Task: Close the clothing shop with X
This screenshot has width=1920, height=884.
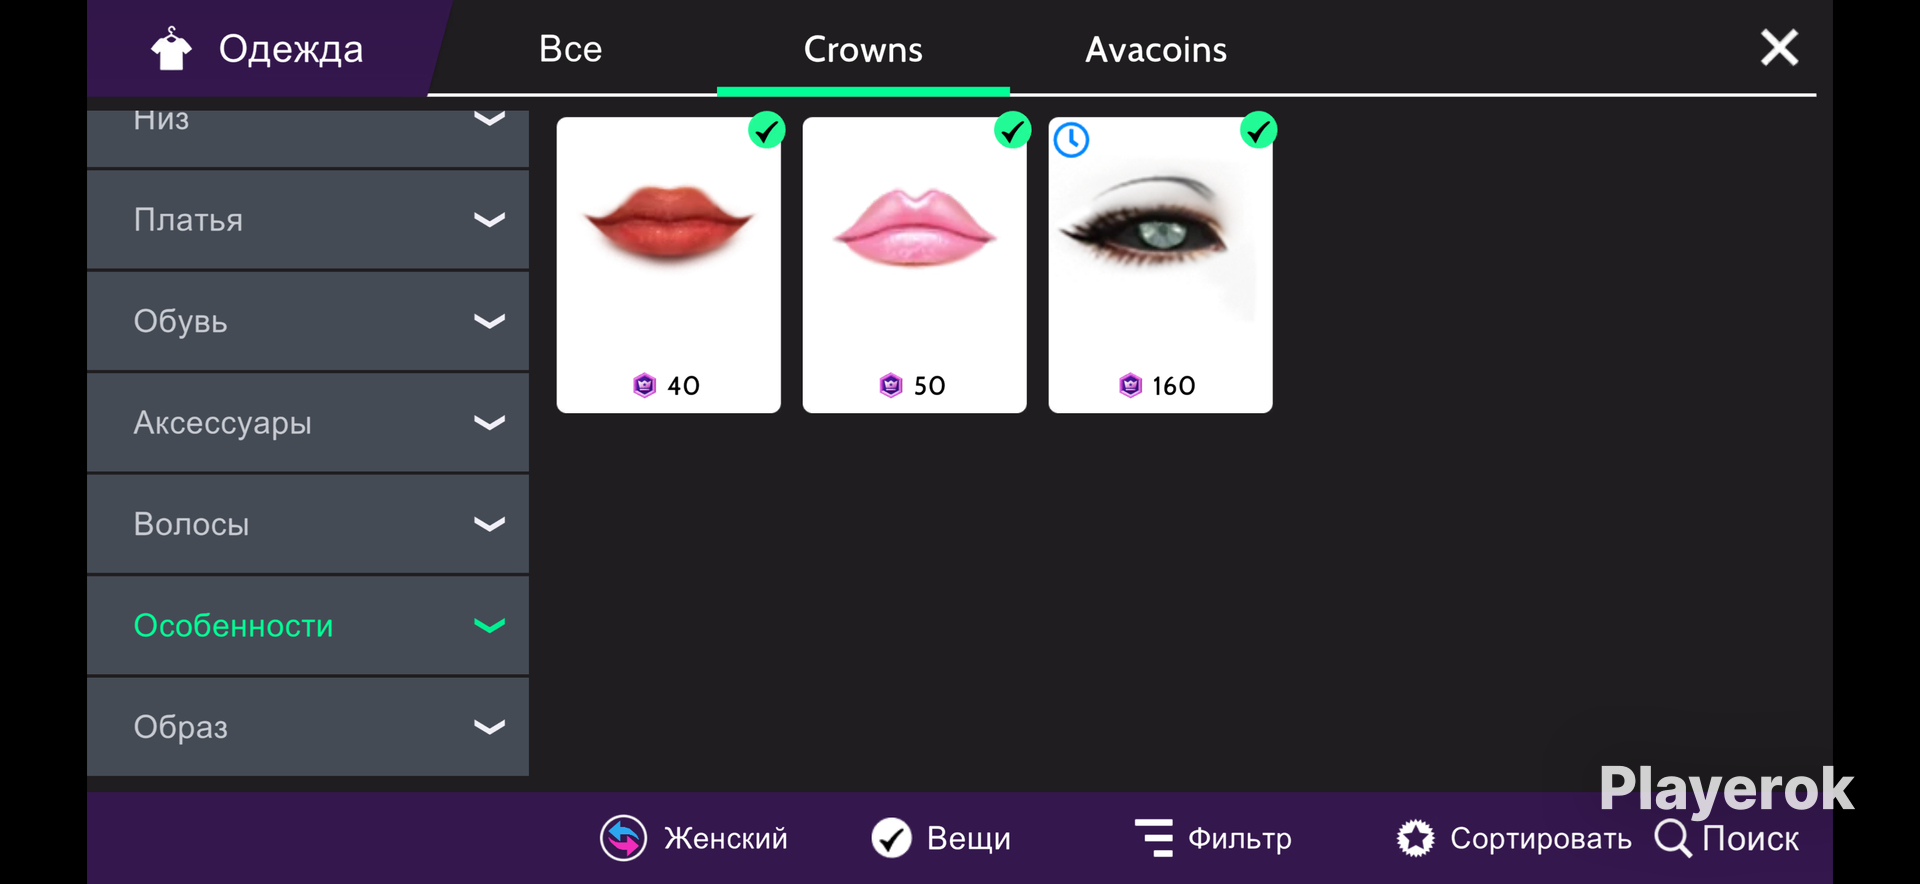Action: [x=1779, y=47]
